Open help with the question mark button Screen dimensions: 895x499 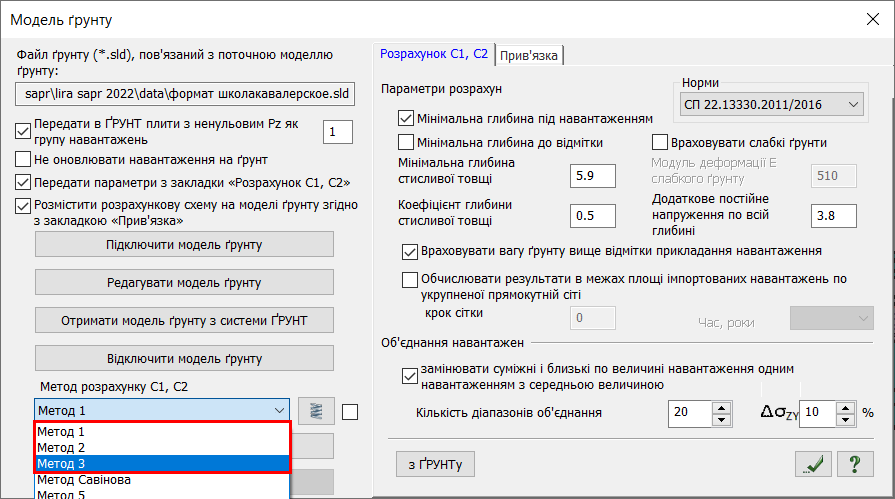855,464
